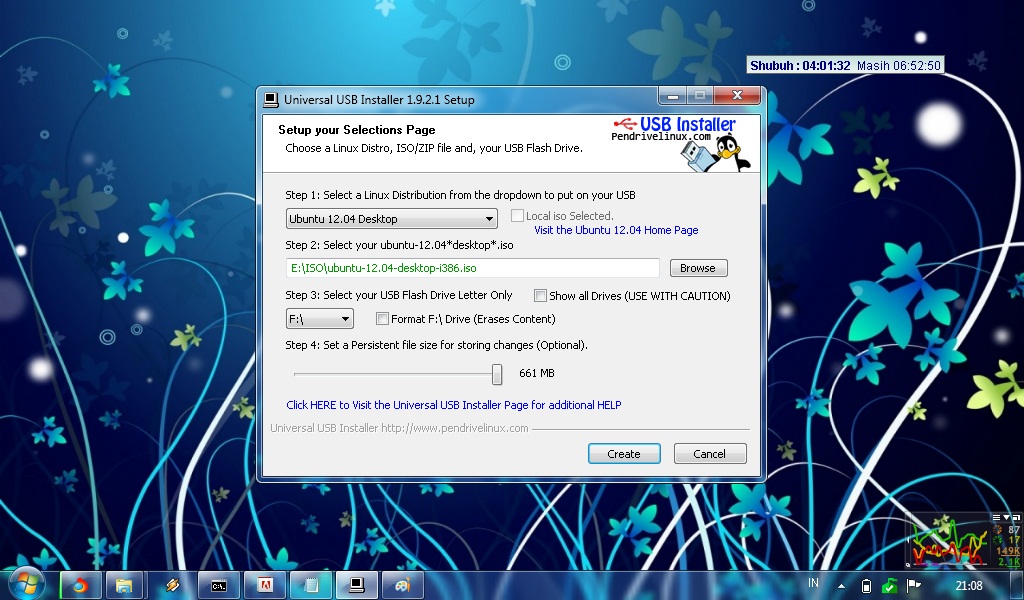Click the taskbar clock showing 21:08

click(x=969, y=585)
